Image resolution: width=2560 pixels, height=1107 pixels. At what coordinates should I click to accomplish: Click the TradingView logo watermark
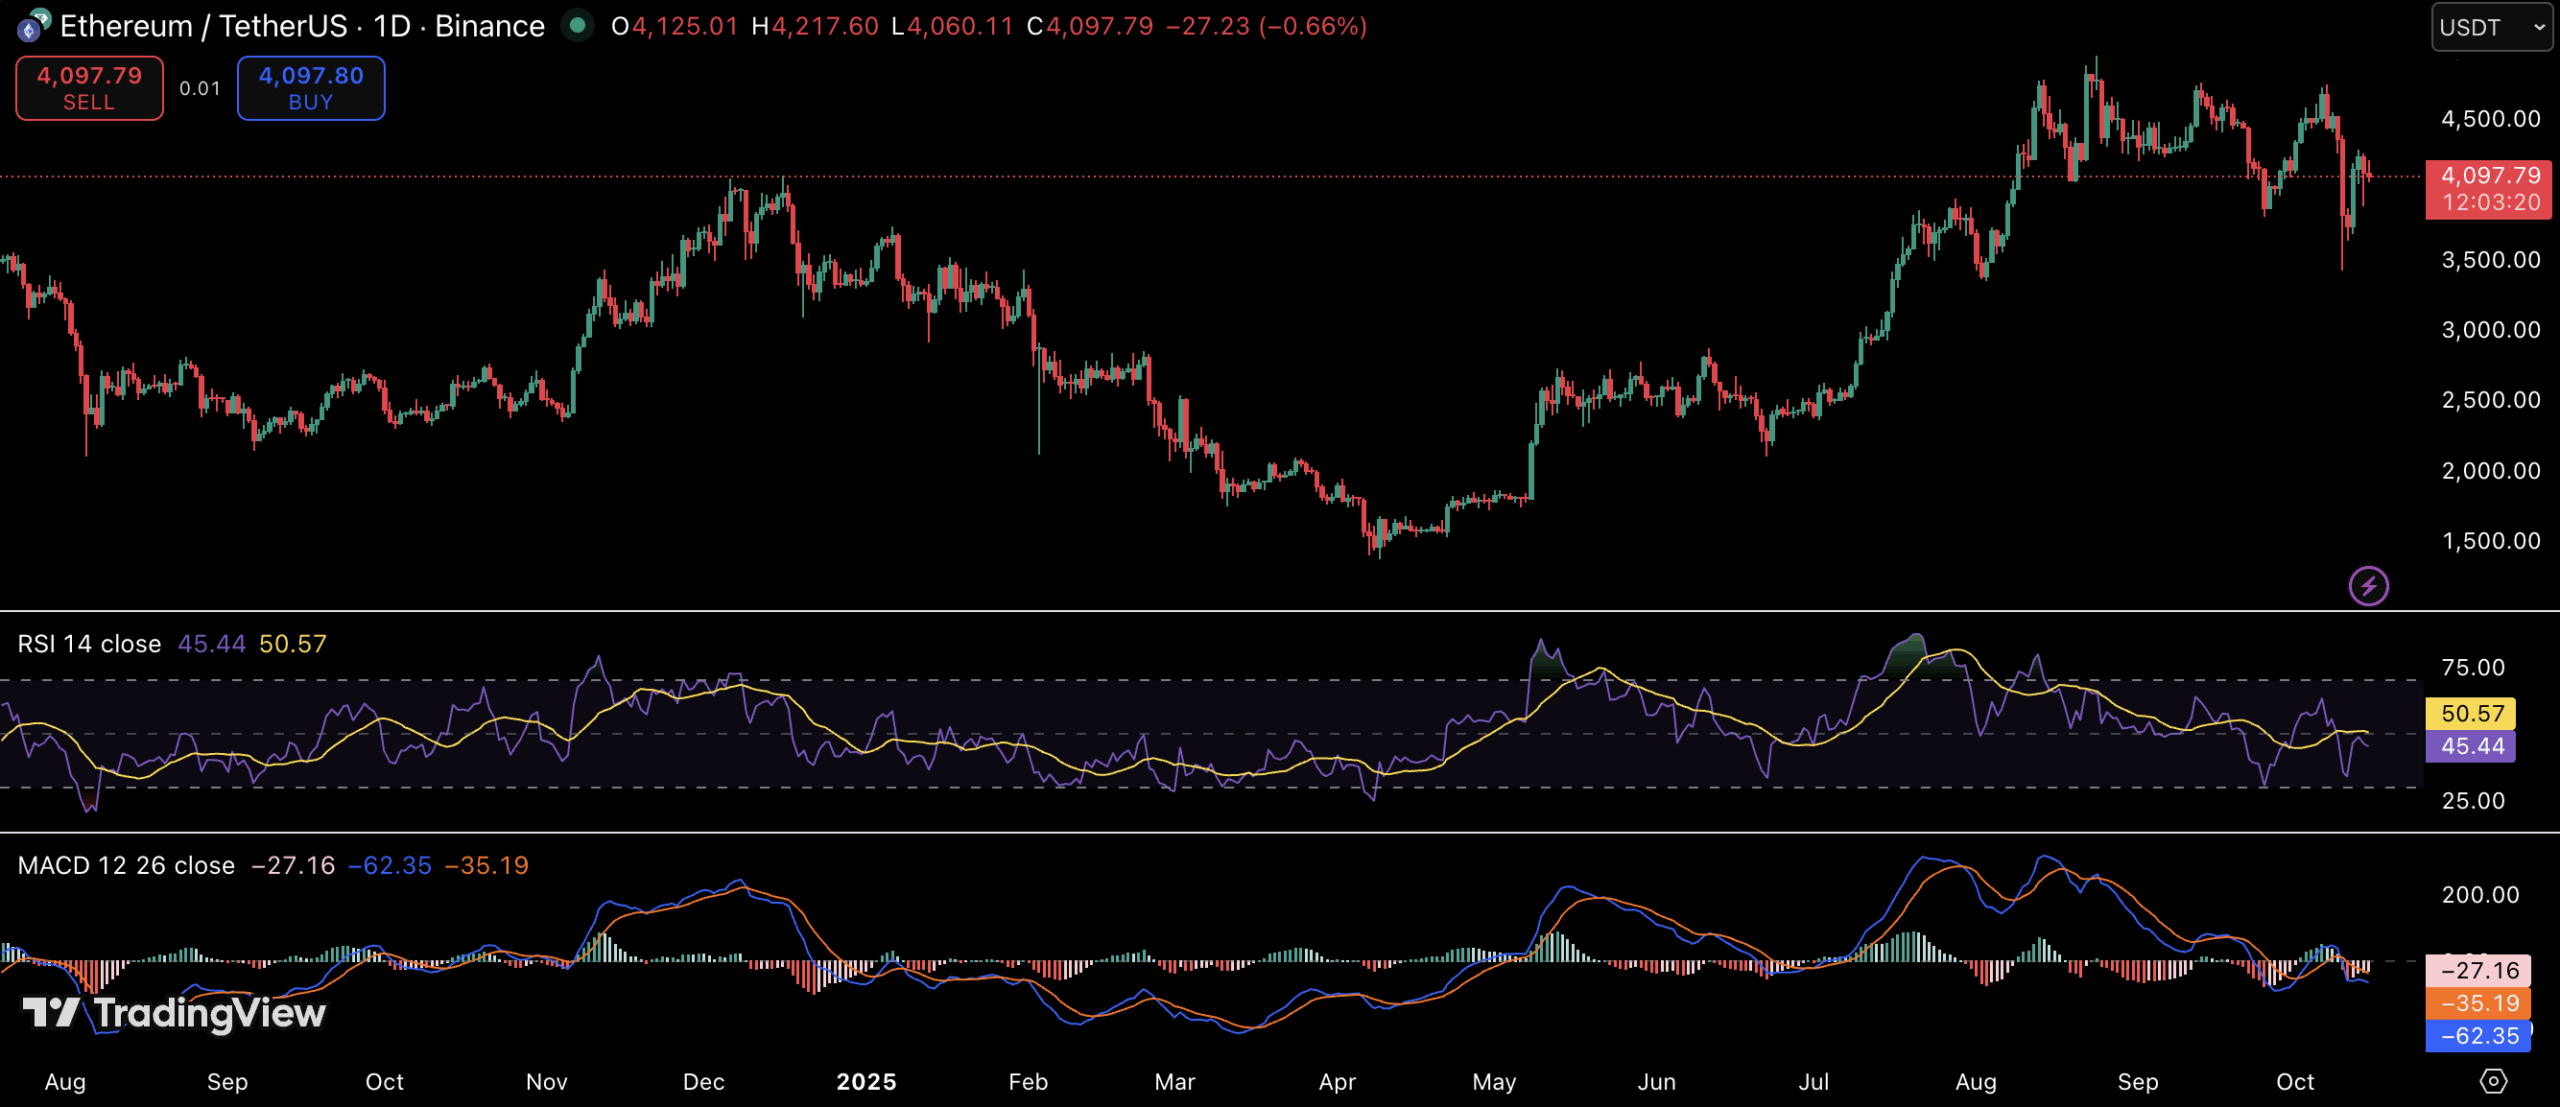175,1013
